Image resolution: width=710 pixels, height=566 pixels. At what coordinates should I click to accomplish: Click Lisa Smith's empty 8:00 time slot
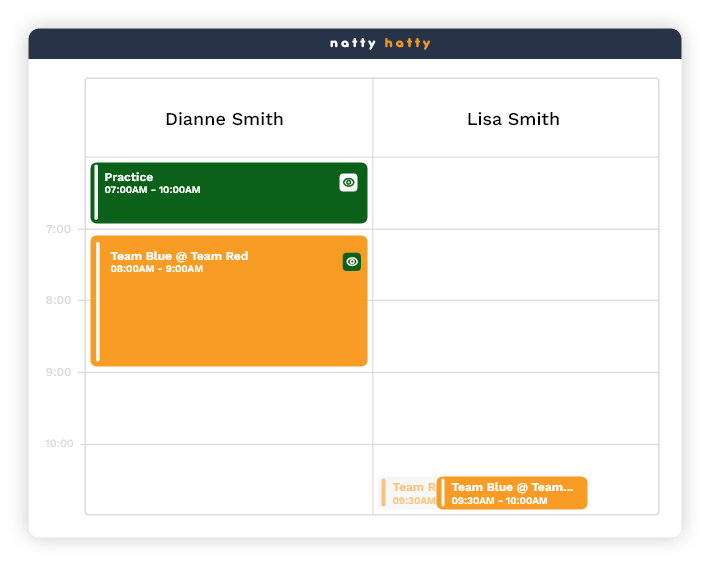(x=515, y=336)
